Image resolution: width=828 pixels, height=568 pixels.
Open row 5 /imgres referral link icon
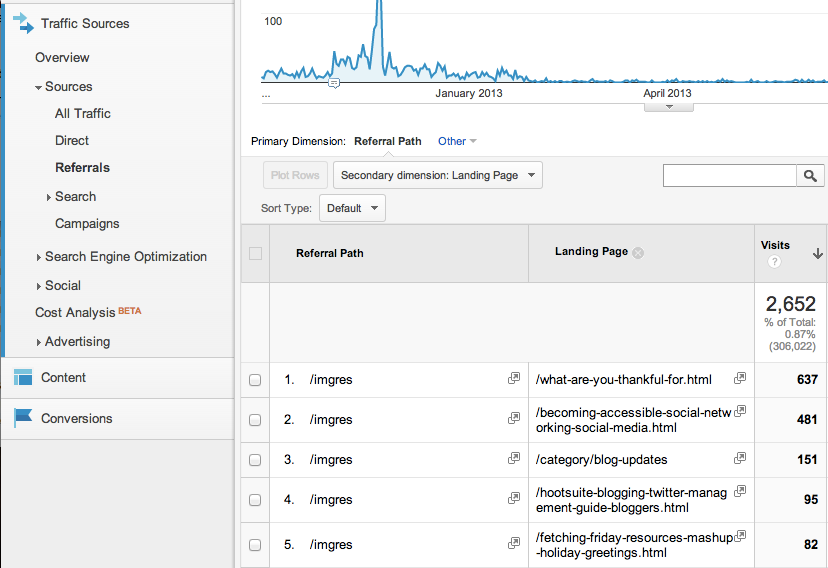coord(514,543)
